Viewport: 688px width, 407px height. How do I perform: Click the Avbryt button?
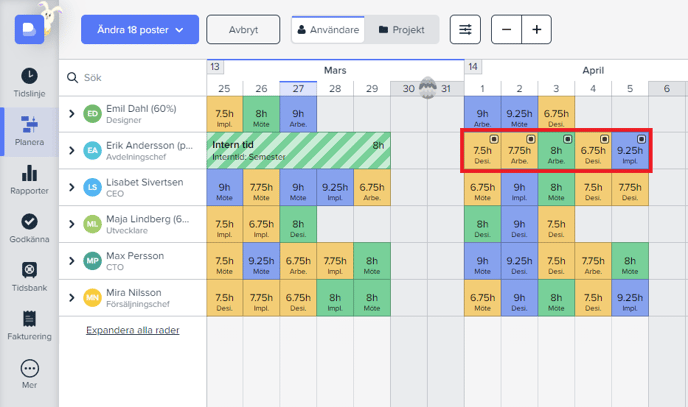(243, 30)
